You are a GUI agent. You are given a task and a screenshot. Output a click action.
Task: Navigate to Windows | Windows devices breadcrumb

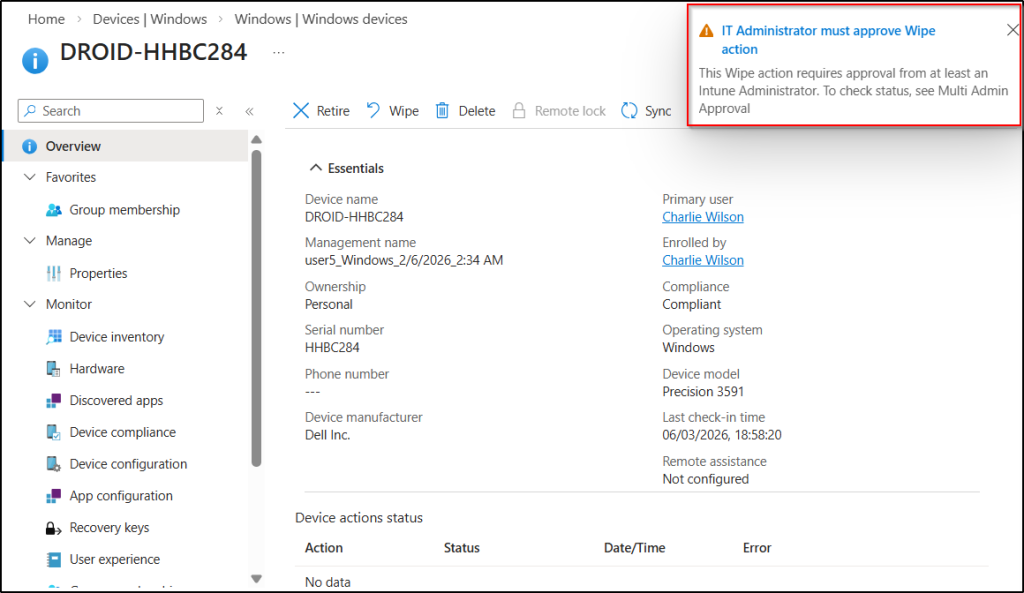pos(321,18)
